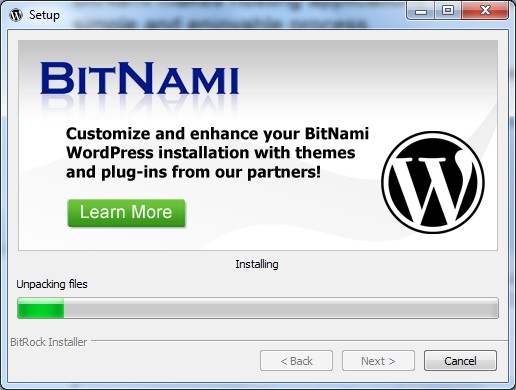Close the Setup window
The height and width of the screenshot is (390, 516).
point(485,11)
